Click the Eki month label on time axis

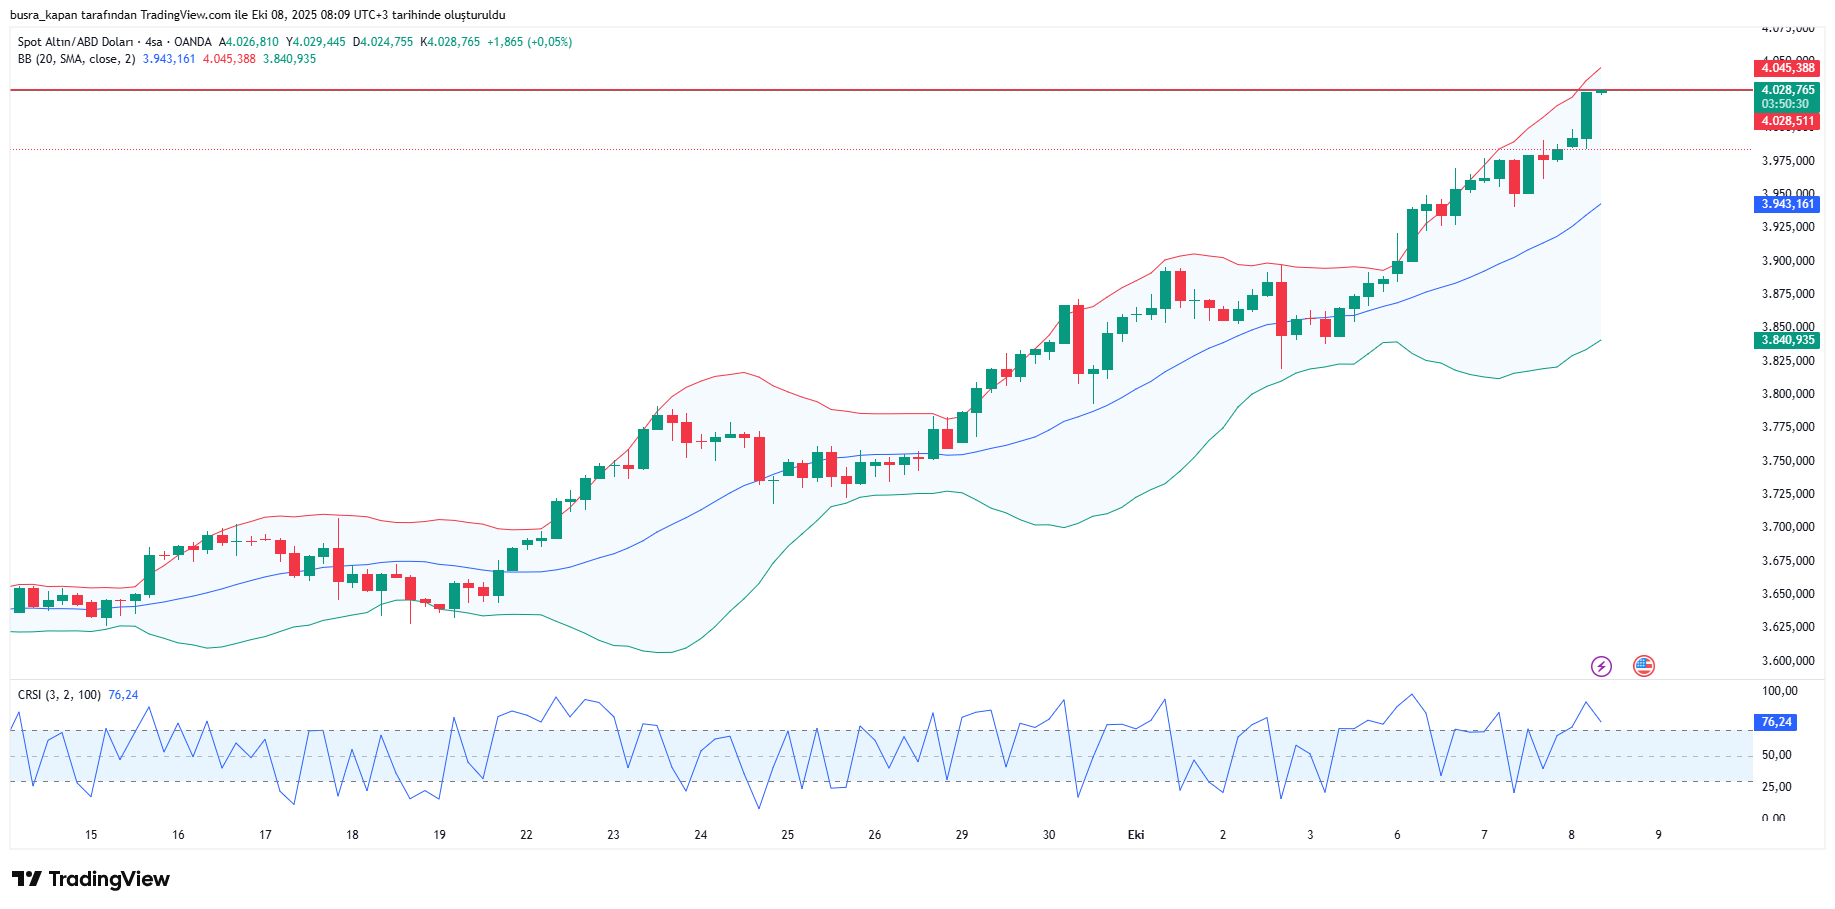[x=1136, y=835]
